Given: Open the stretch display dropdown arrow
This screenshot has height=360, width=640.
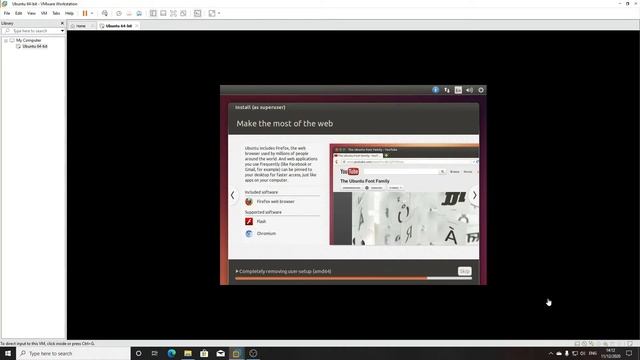Looking at the screenshot, I should tap(219, 13).
